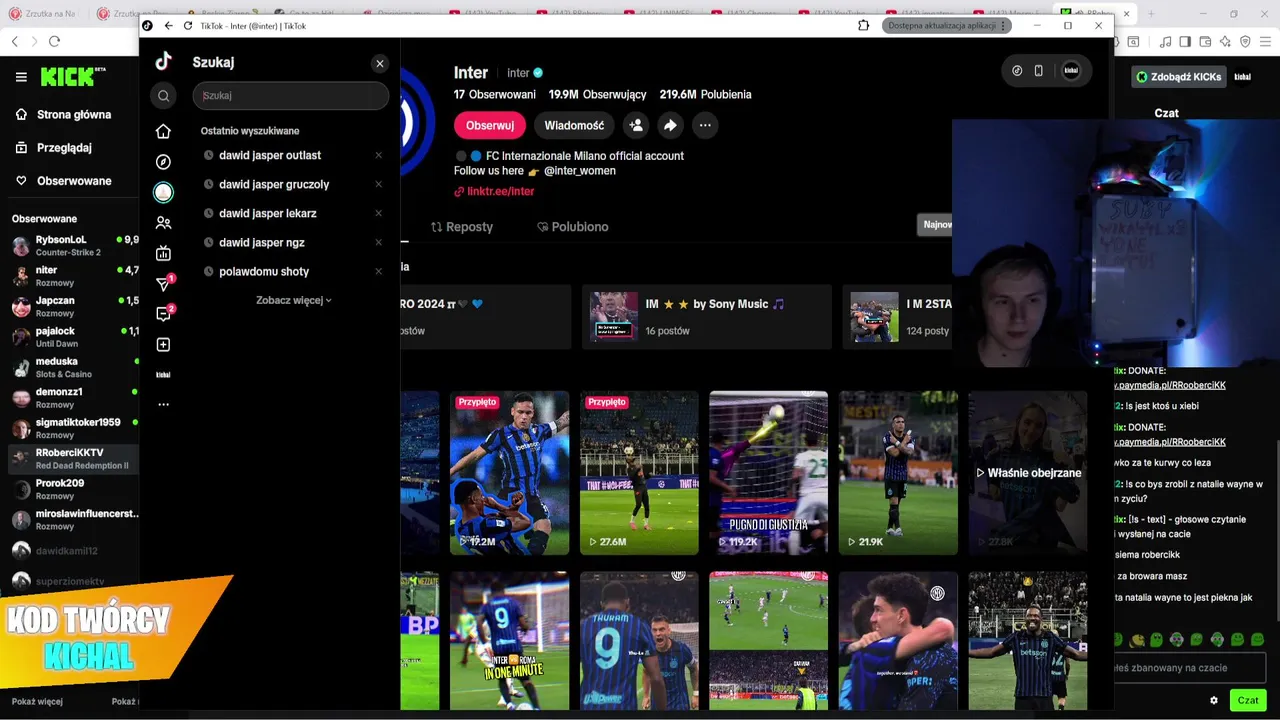The width and height of the screenshot is (1280, 720).
Task: Open TikTok activity inbox icon with badge
Action: coord(164,314)
